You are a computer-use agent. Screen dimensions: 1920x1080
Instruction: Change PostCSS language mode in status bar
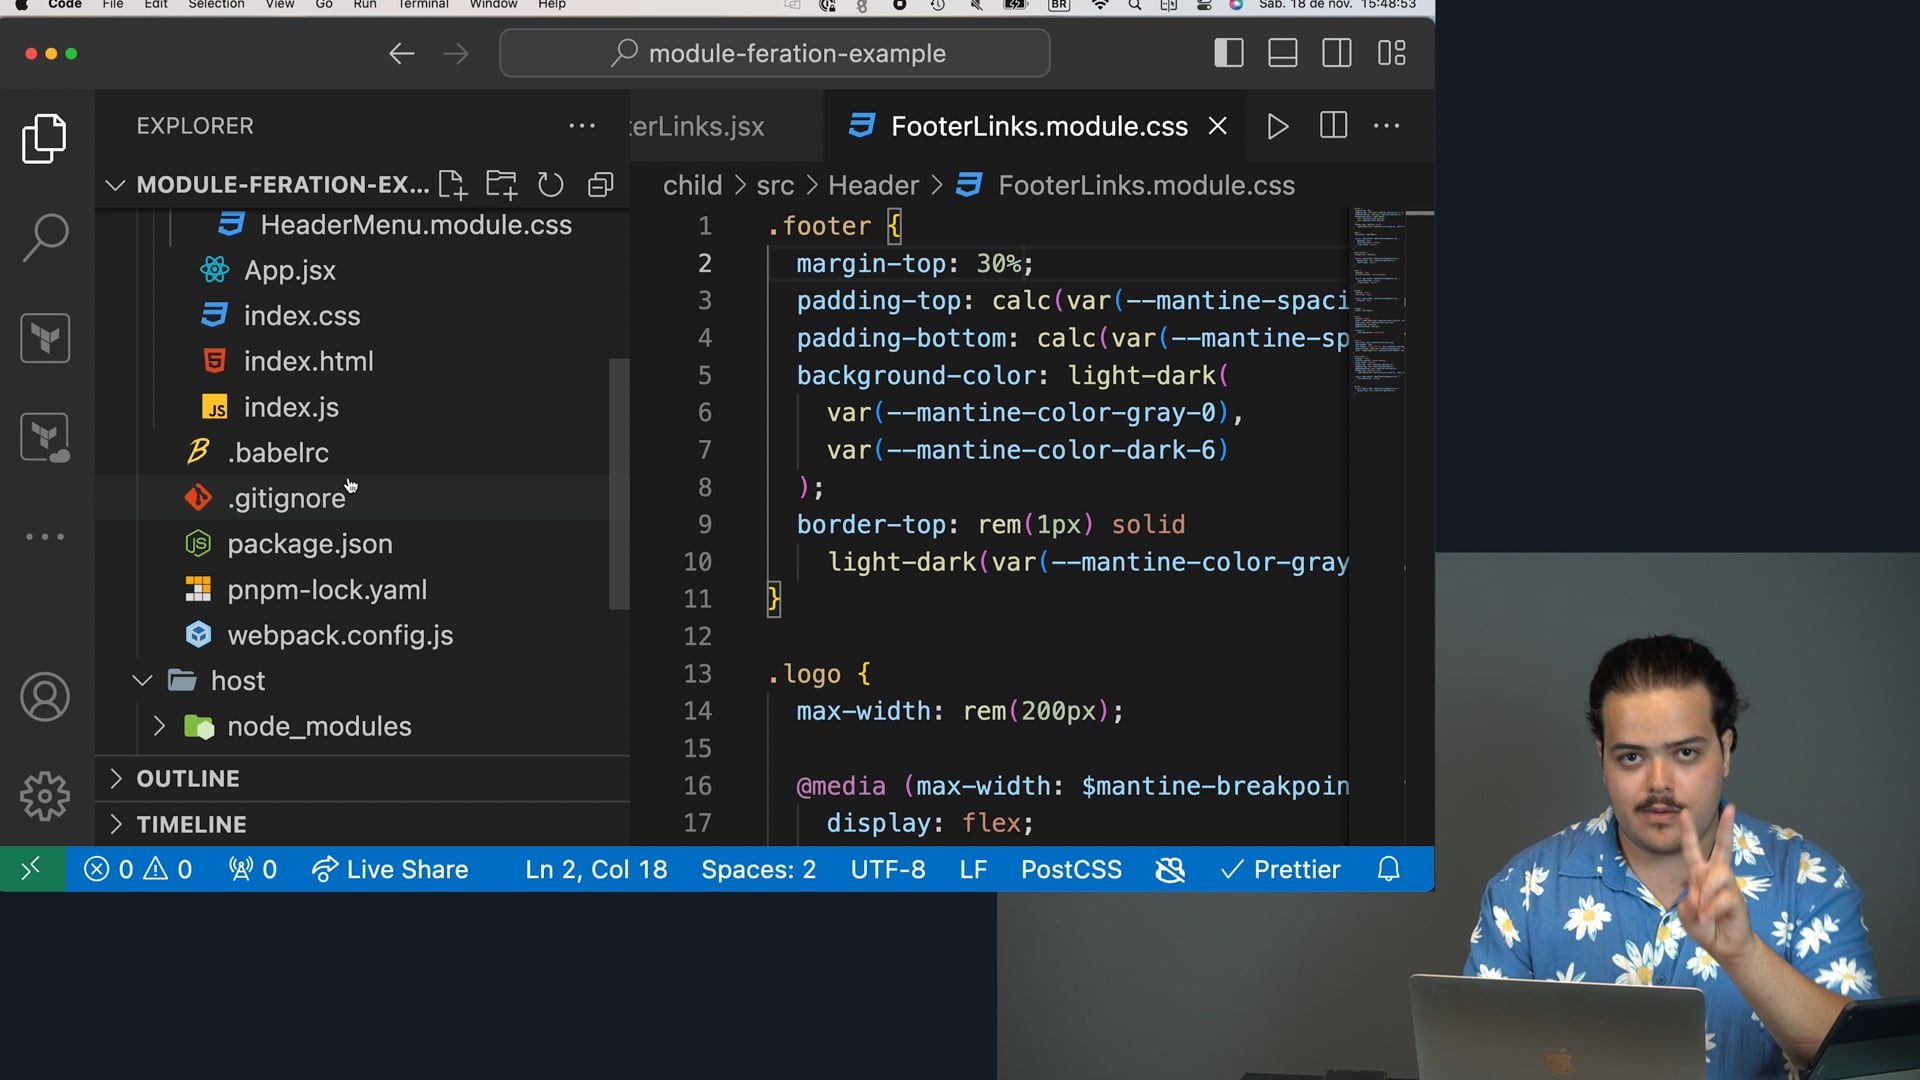1070,869
